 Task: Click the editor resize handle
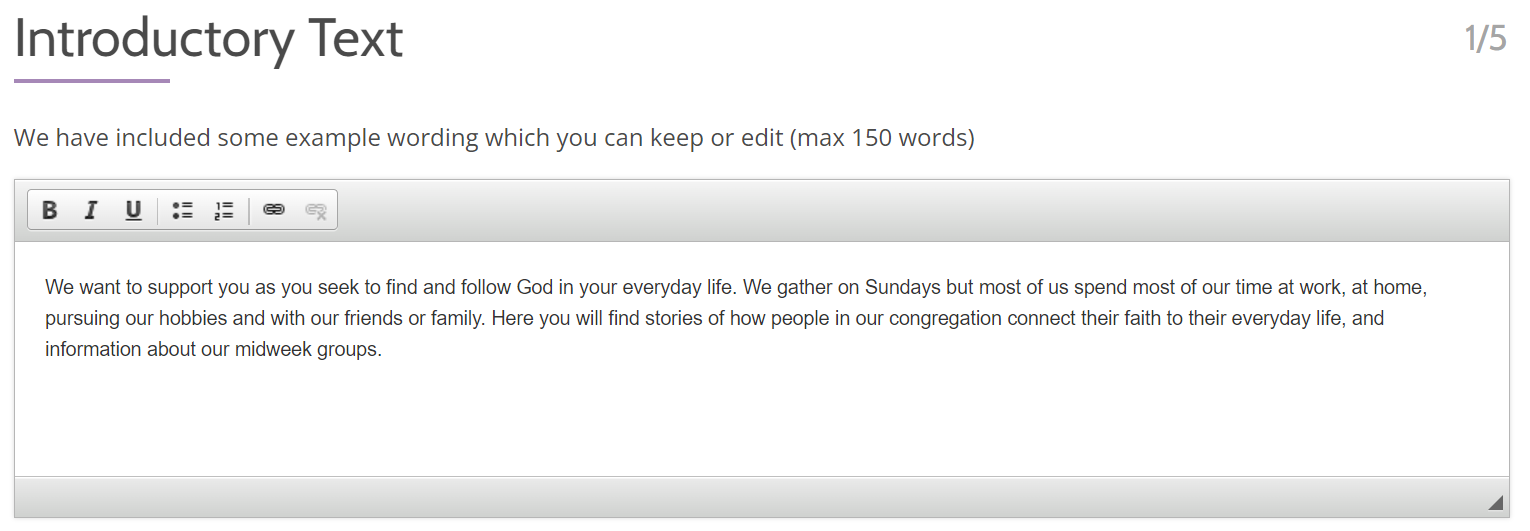[1496, 502]
